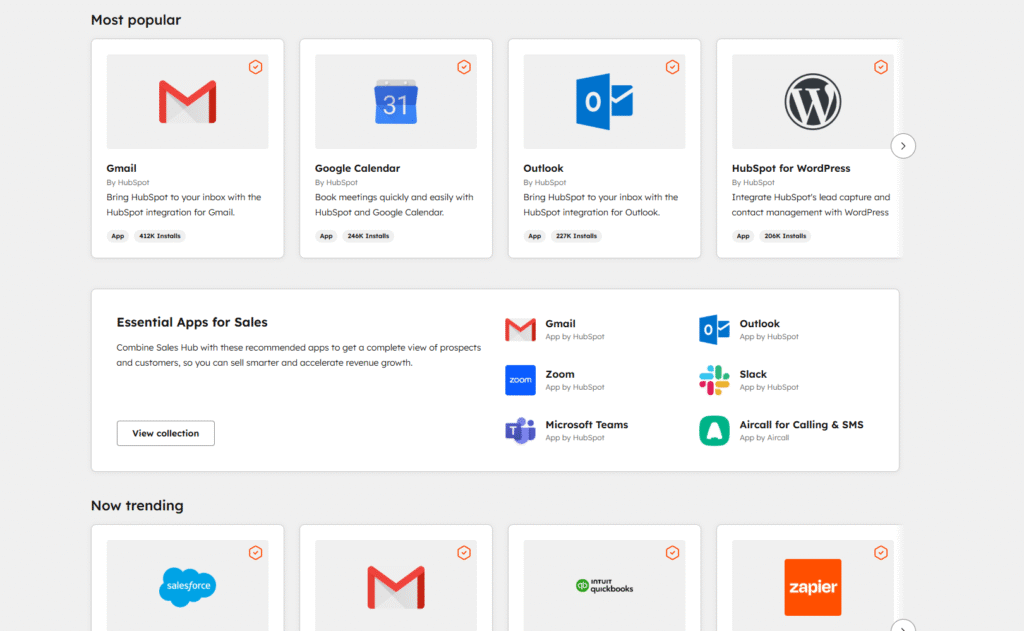Open the Google Calendar app icon
The image size is (1024, 631).
coord(395,102)
